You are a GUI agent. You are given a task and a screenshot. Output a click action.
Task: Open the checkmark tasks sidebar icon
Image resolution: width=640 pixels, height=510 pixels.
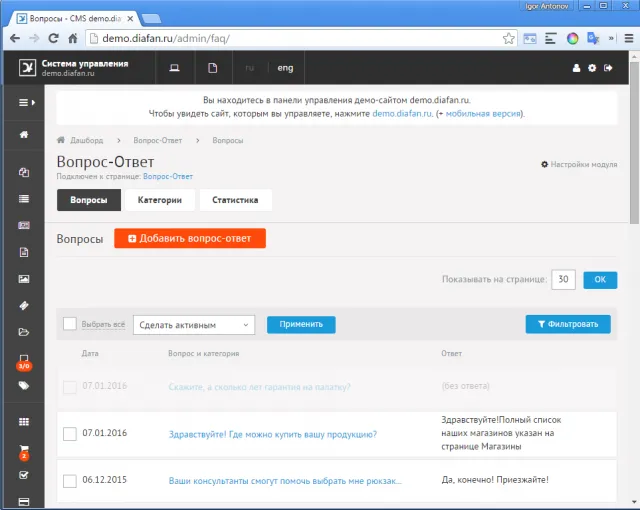(x=24, y=475)
